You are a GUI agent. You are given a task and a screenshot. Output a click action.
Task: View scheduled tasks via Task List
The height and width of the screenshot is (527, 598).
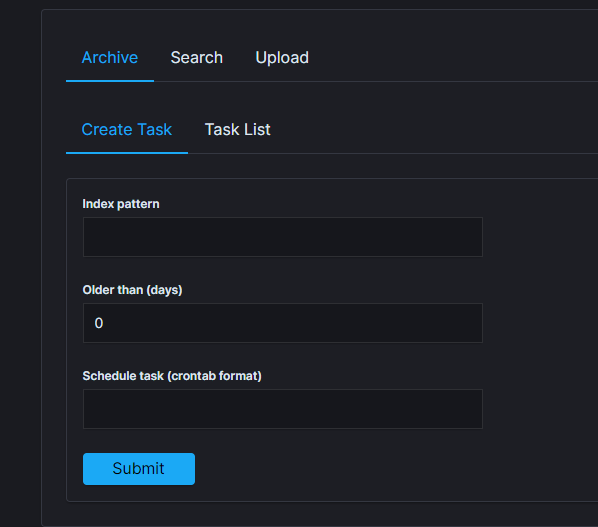point(238,130)
